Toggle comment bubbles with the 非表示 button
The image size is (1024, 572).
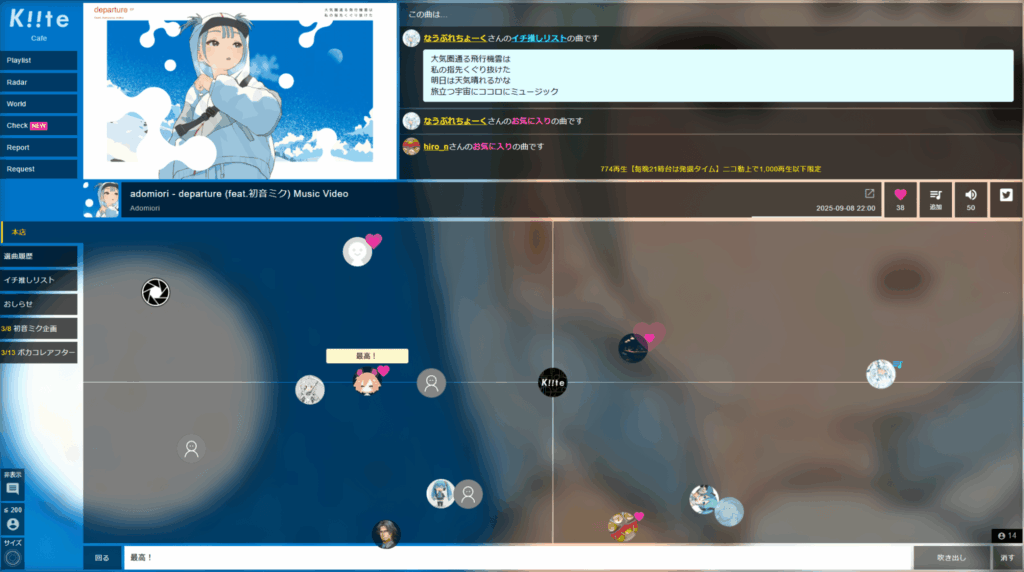click(x=13, y=483)
